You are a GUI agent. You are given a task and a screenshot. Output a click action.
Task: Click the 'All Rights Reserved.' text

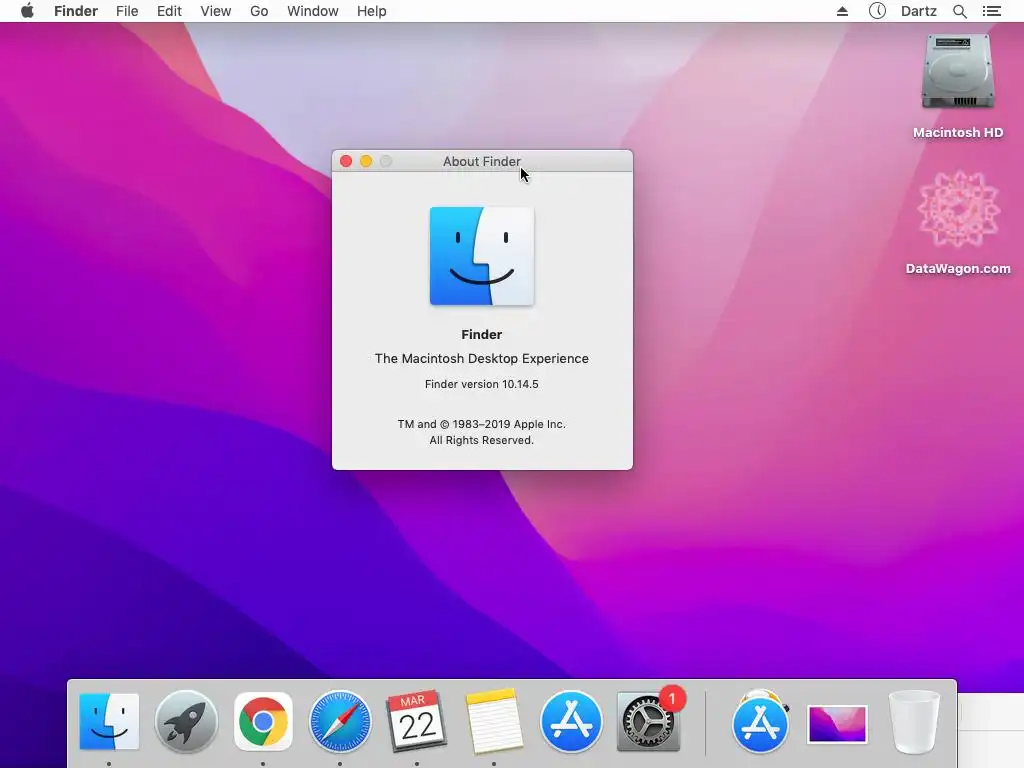[x=482, y=440]
